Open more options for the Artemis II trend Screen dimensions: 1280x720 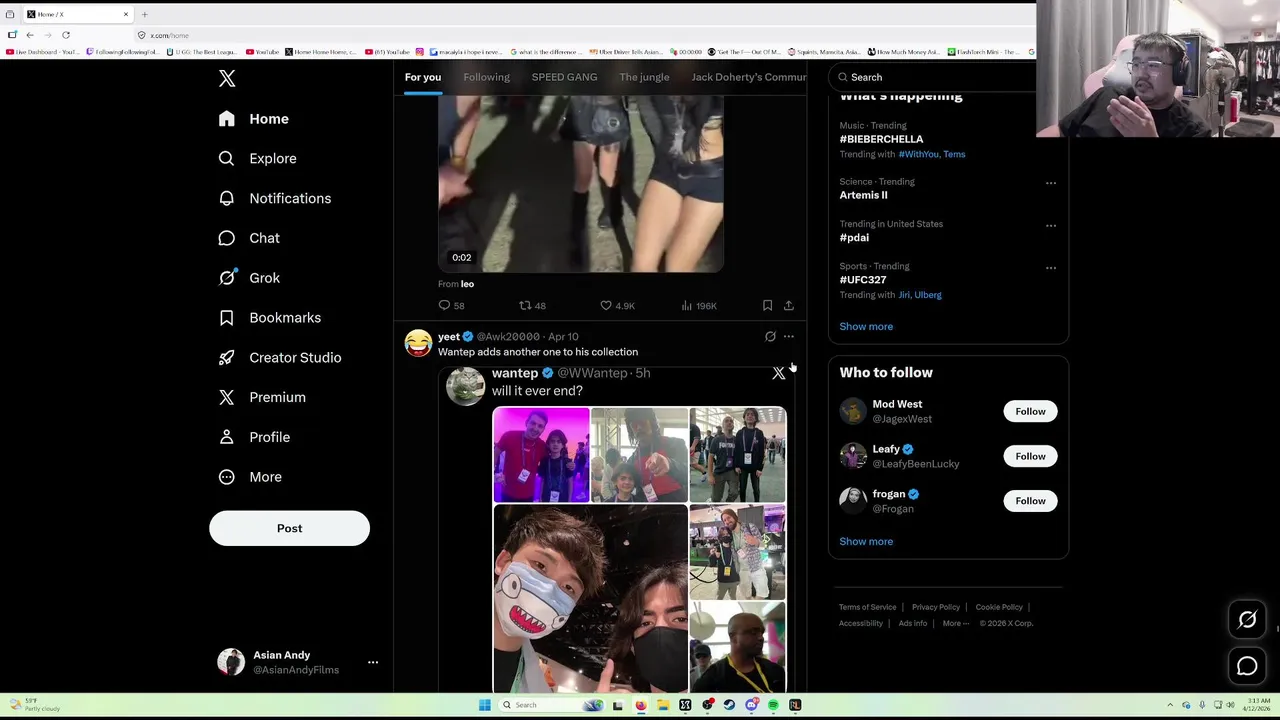[1051, 183]
